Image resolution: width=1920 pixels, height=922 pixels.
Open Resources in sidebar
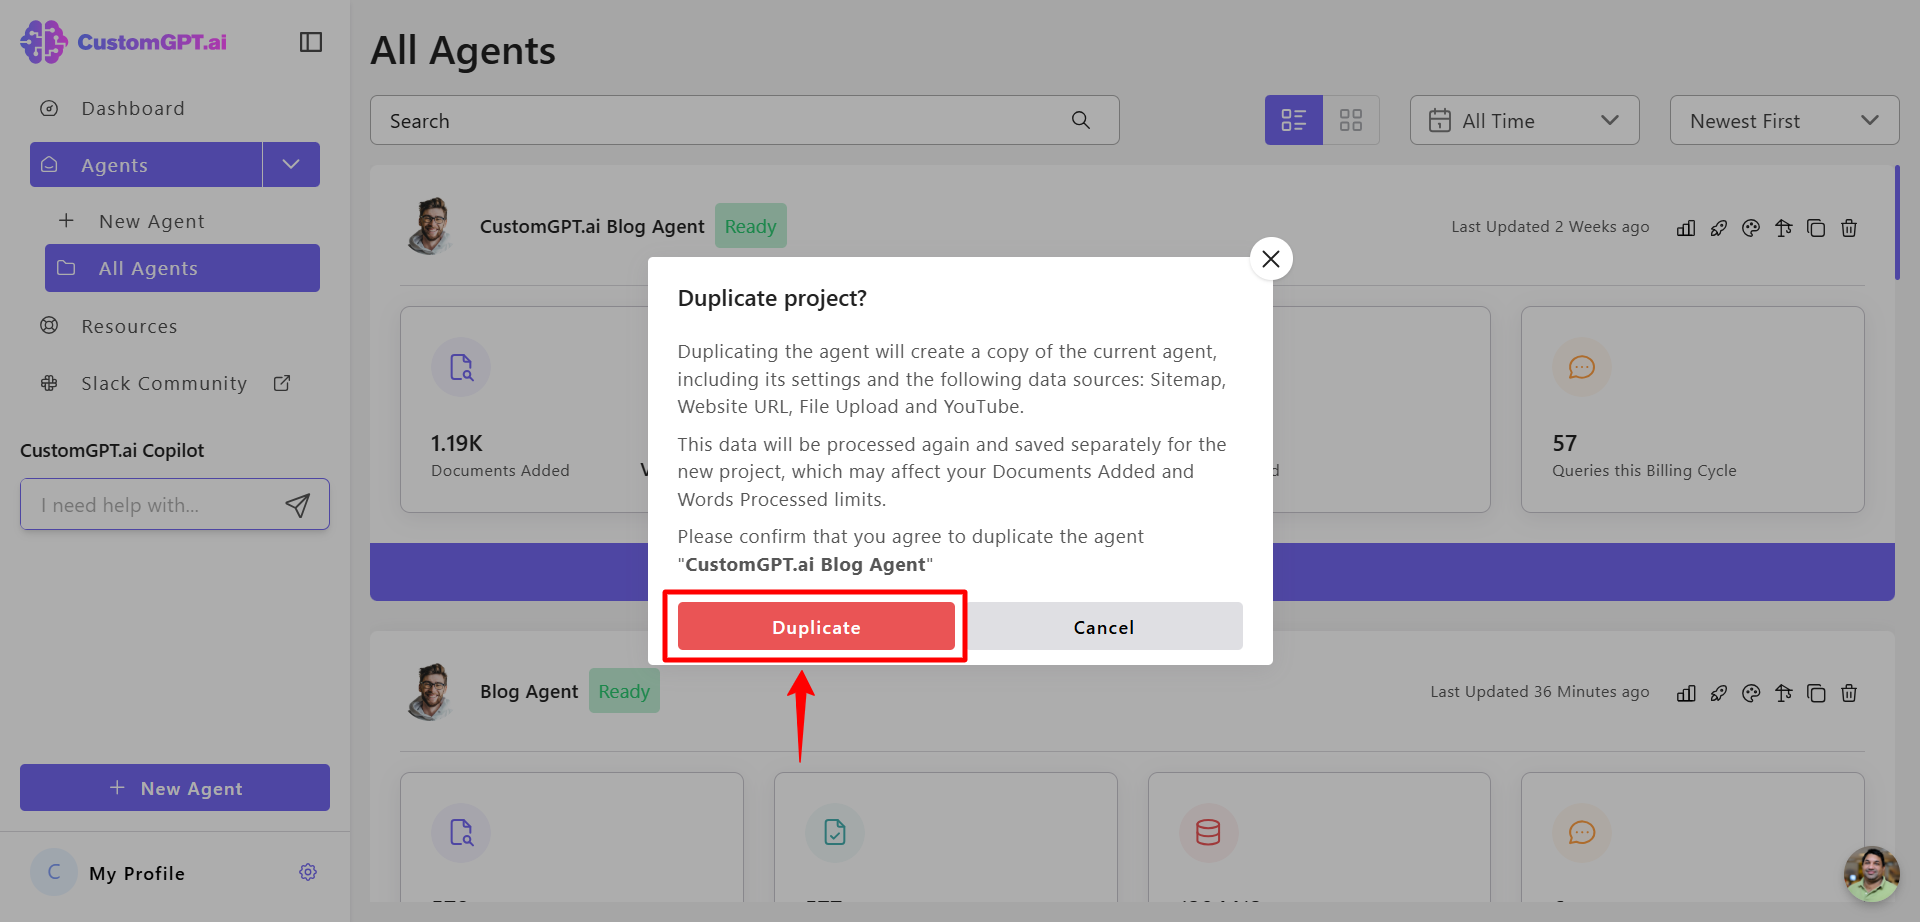[129, 326]
